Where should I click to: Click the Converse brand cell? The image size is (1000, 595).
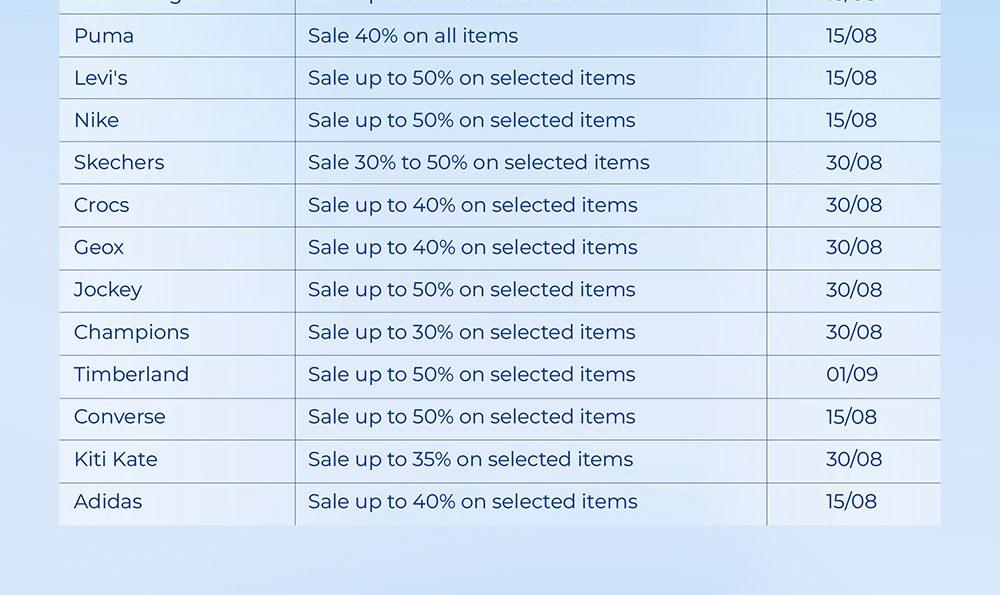pos(120,416)
